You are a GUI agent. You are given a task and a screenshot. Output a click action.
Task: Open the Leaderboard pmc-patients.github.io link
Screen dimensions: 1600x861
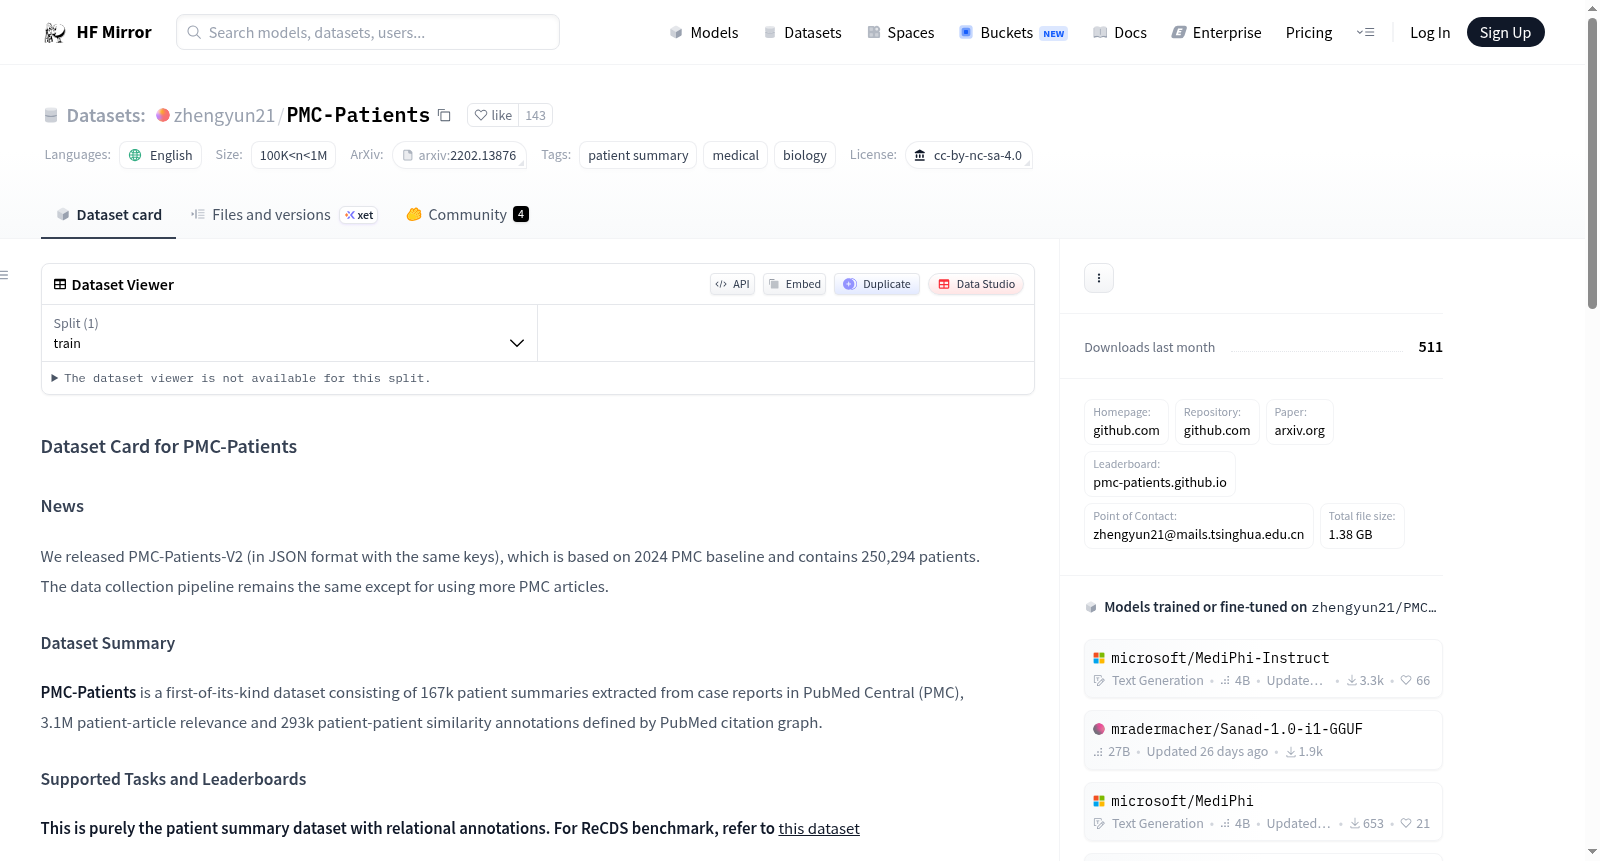1160,474
